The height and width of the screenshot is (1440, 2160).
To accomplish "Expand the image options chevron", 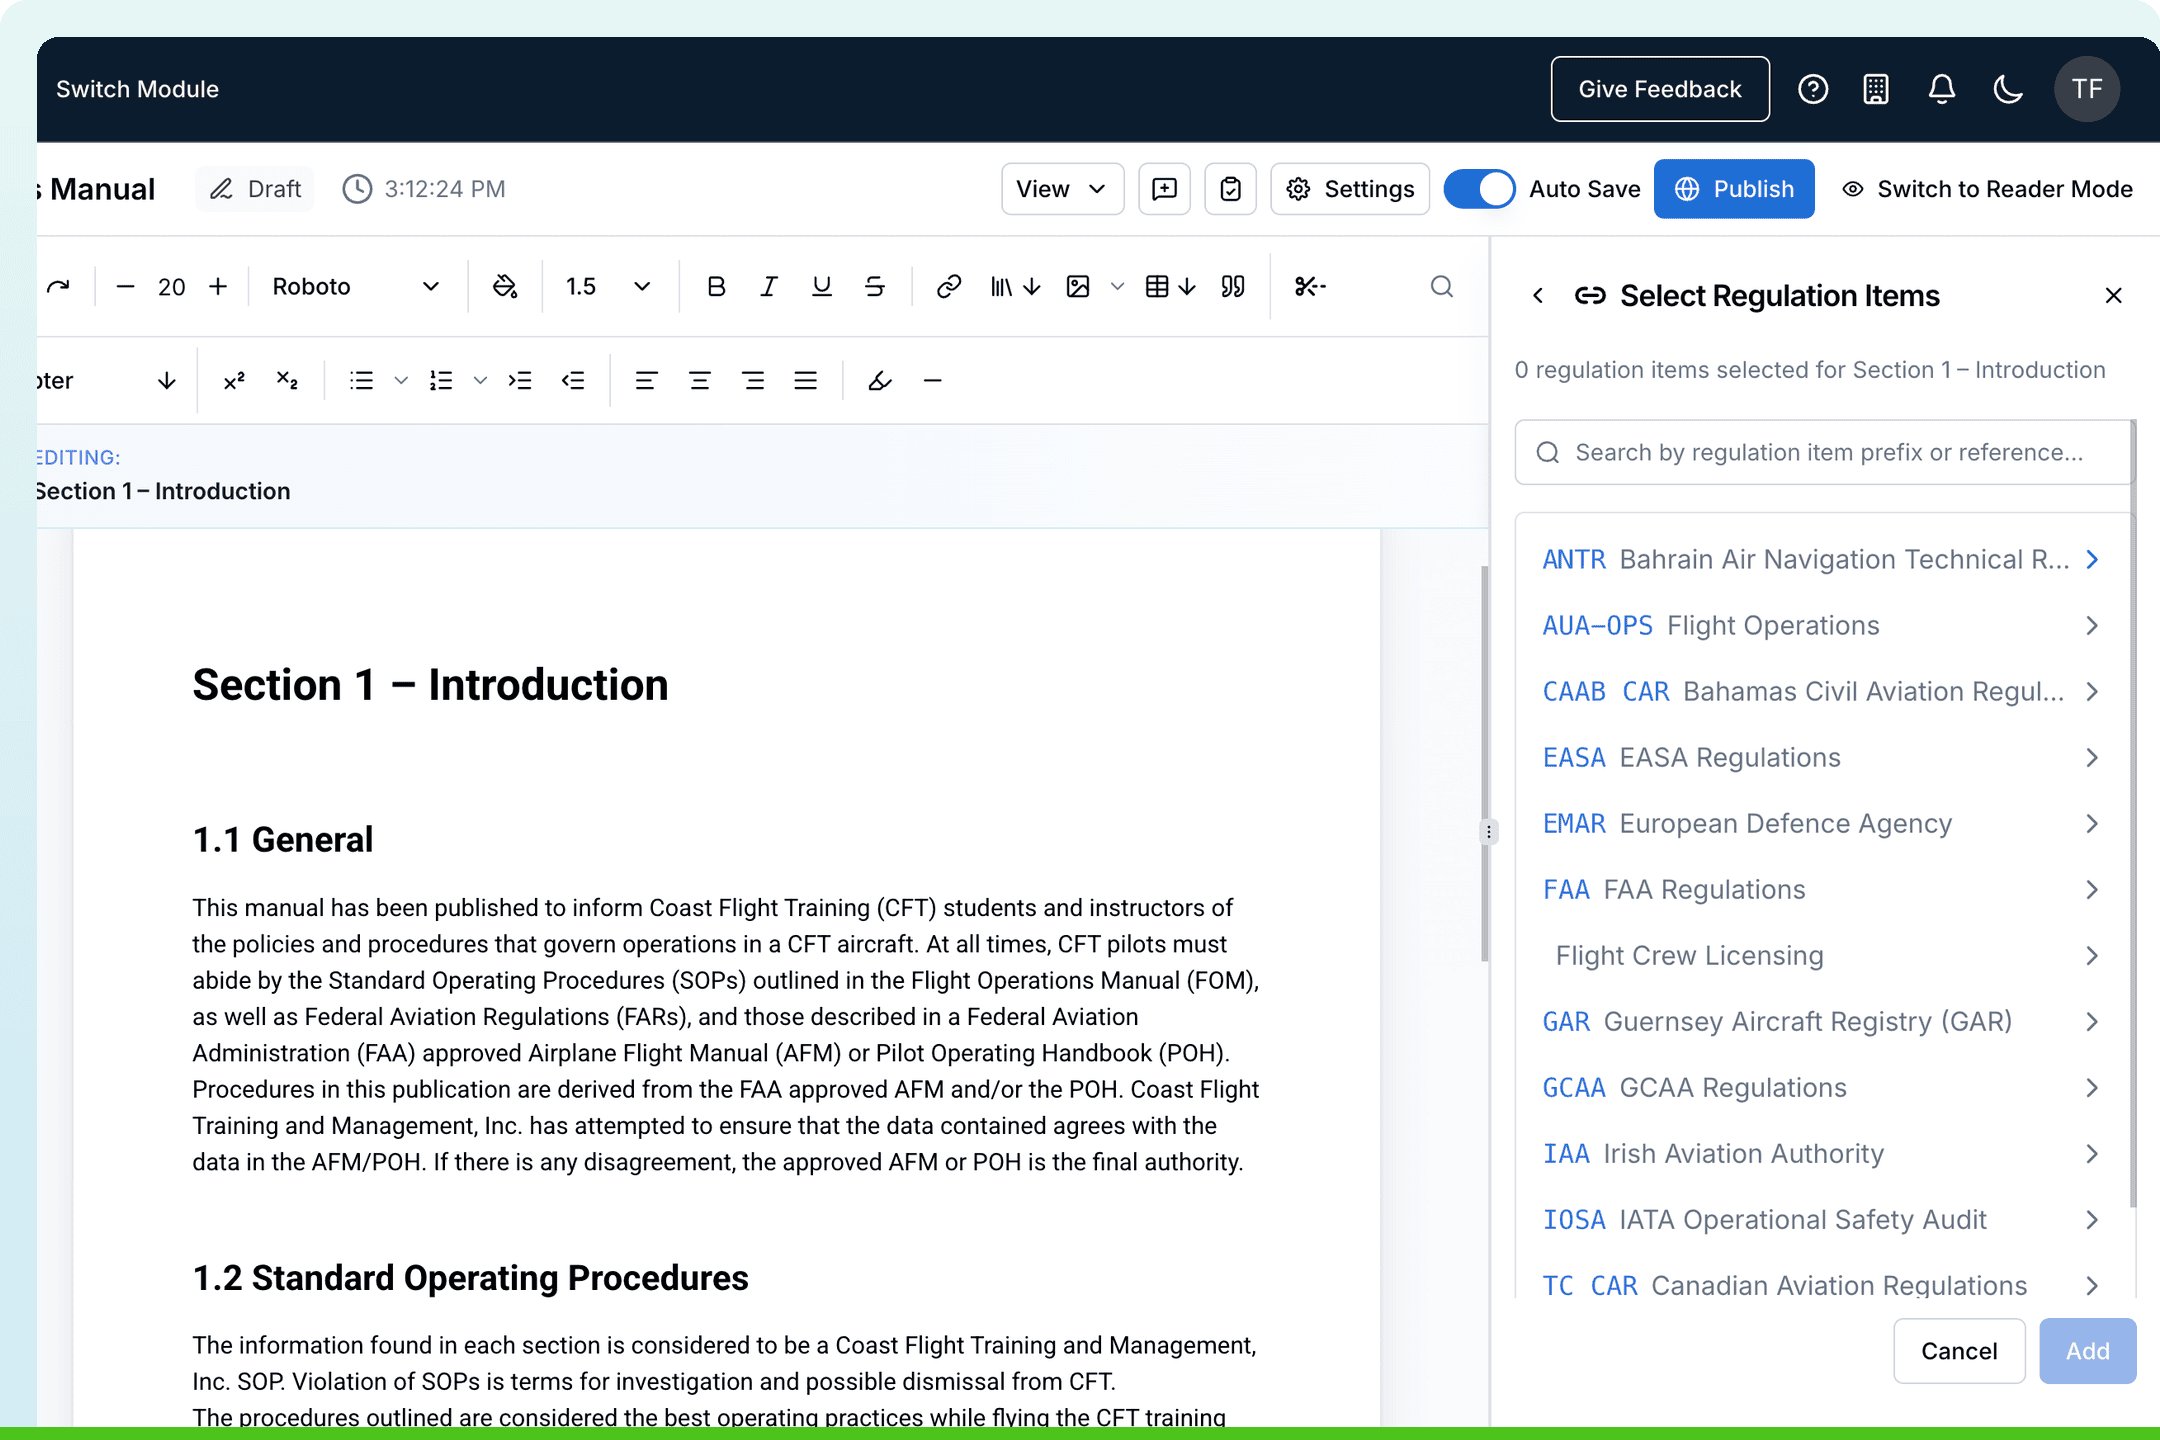I will (x=1117, y=287).
